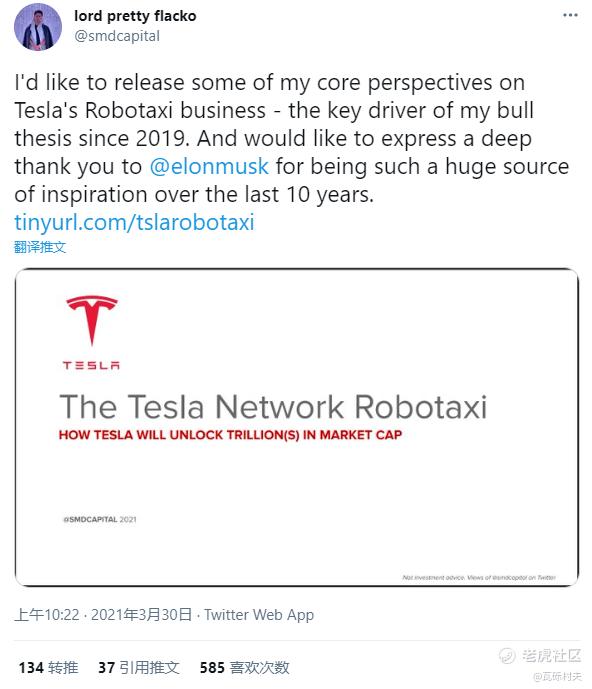592x689 pixels.
Task: Open the three-dot more options menu
Action: (570, 15)
